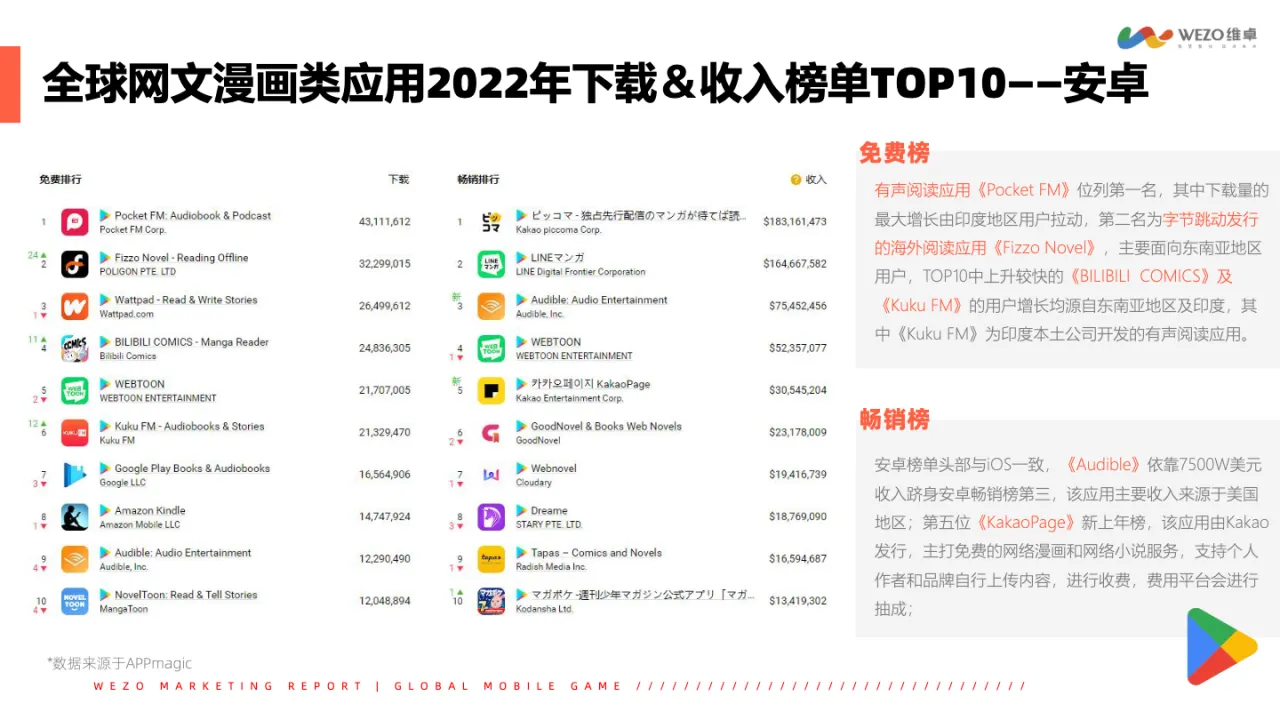Screen dimensions: 1280x720
Task: Click the 畅销排行 column header
Action: (x=478, y=180)
